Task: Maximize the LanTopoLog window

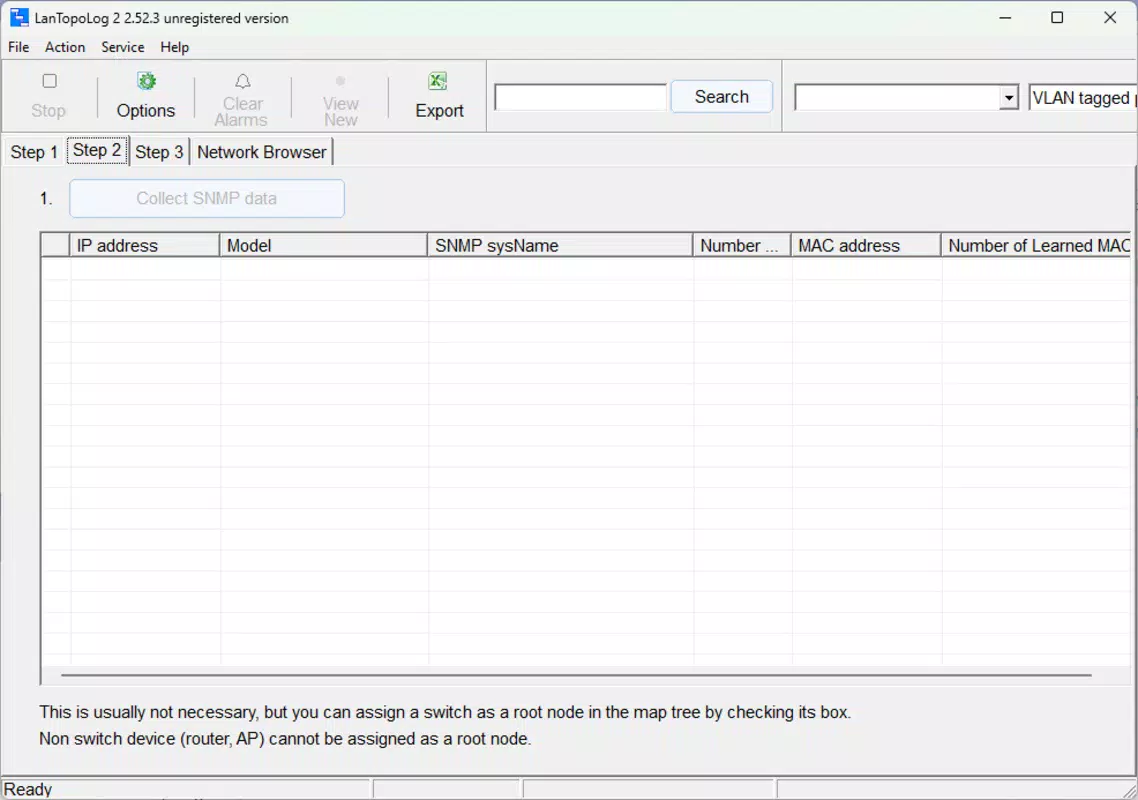Action: point(1057,17)
